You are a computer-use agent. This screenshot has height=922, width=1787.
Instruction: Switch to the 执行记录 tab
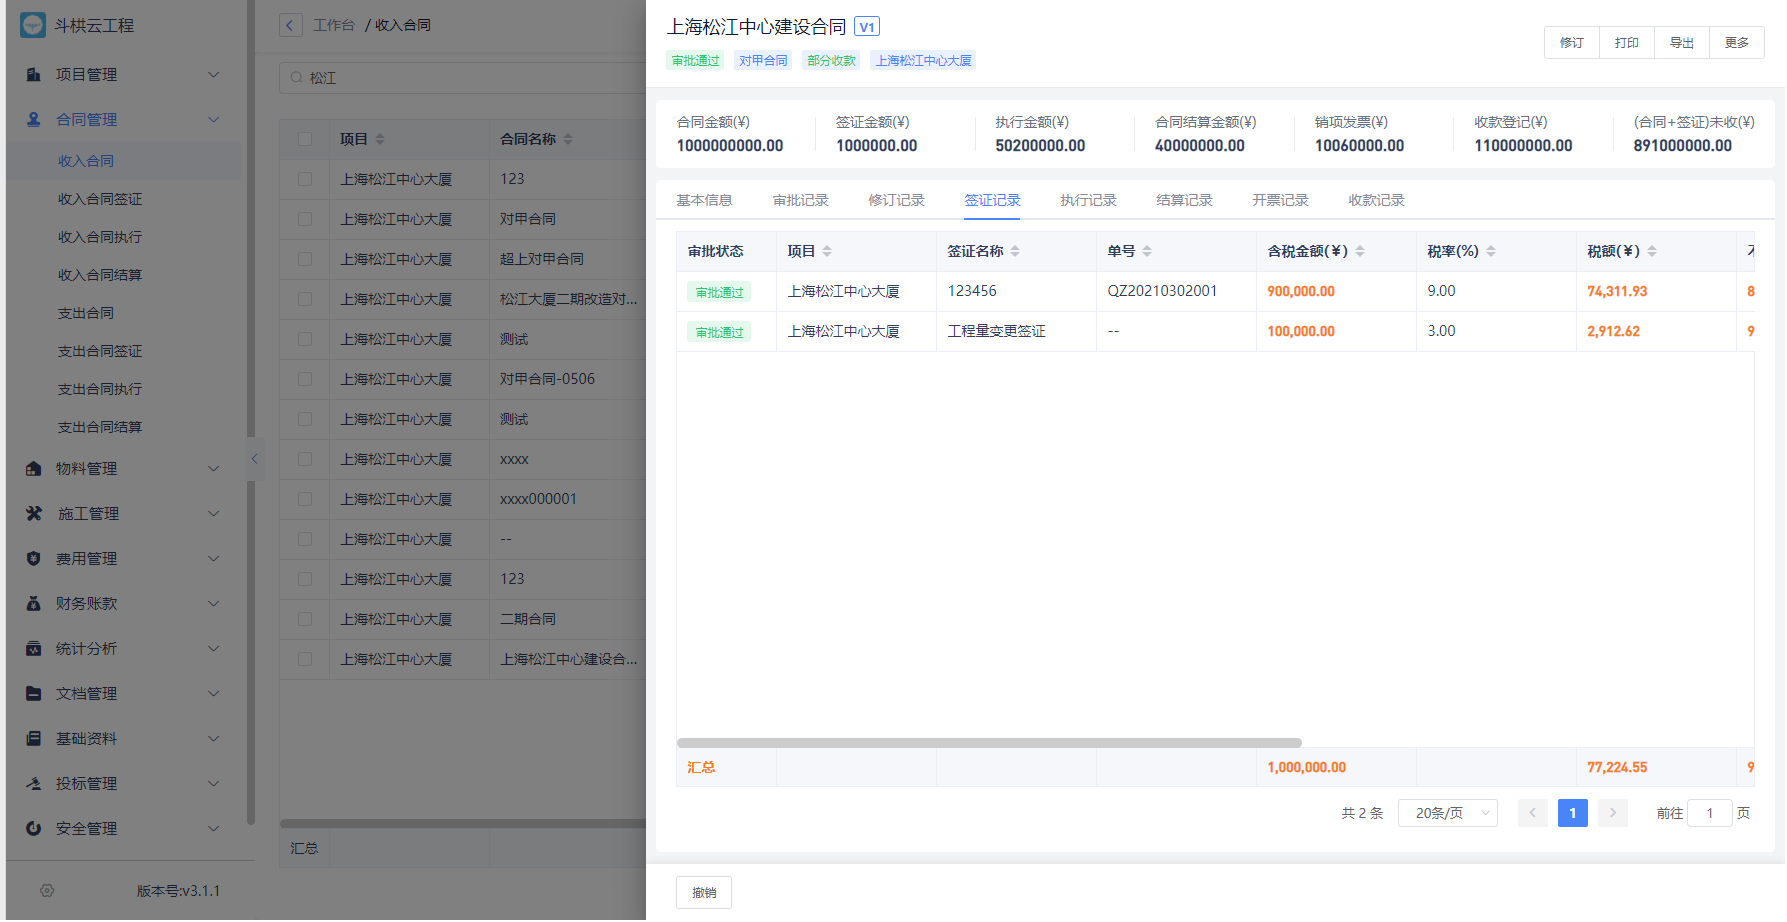tap(1088, 200)
